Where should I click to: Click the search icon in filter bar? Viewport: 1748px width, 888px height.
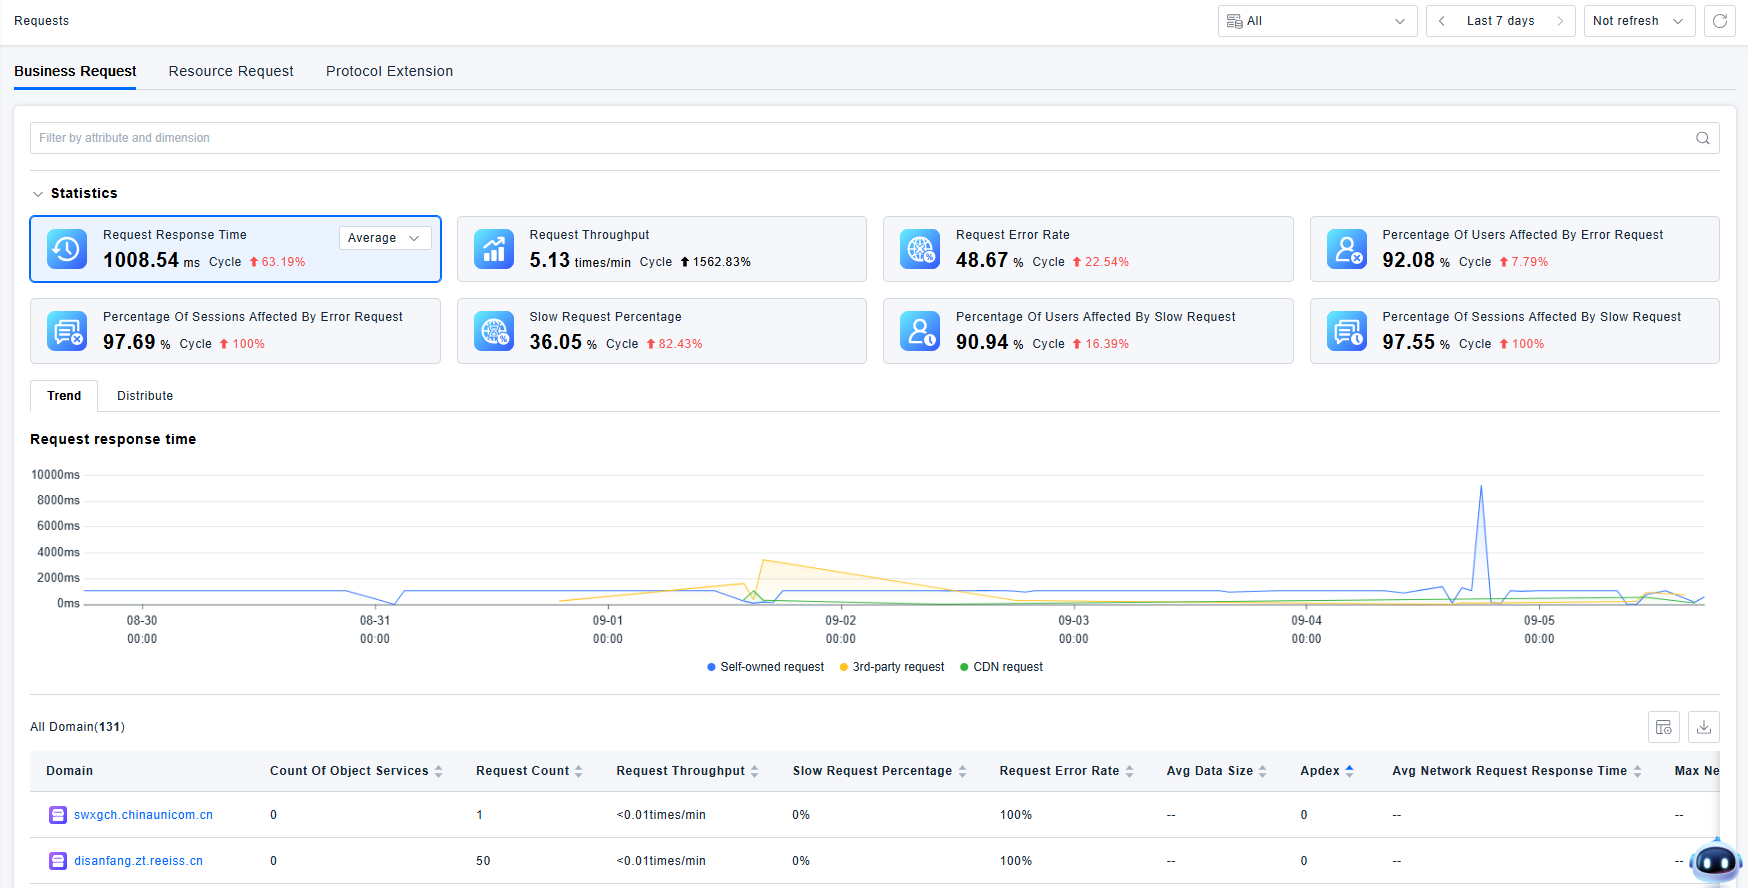(1702, 138)
